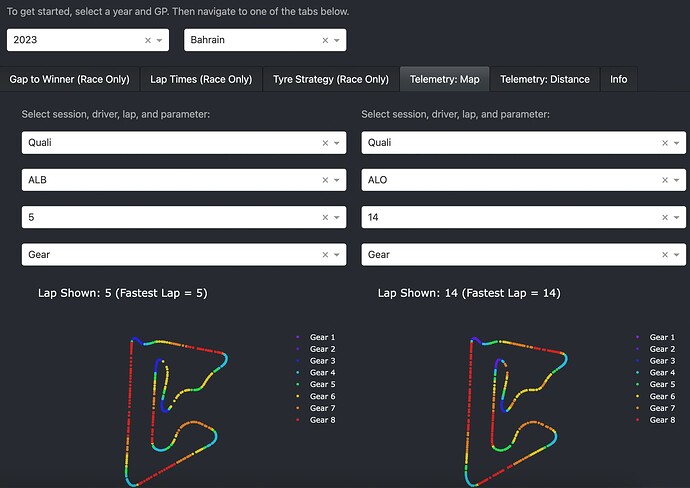Screen dimensions: 690x488
Task: Expand the ALB driver dropdown
Action: coord(337,180)
